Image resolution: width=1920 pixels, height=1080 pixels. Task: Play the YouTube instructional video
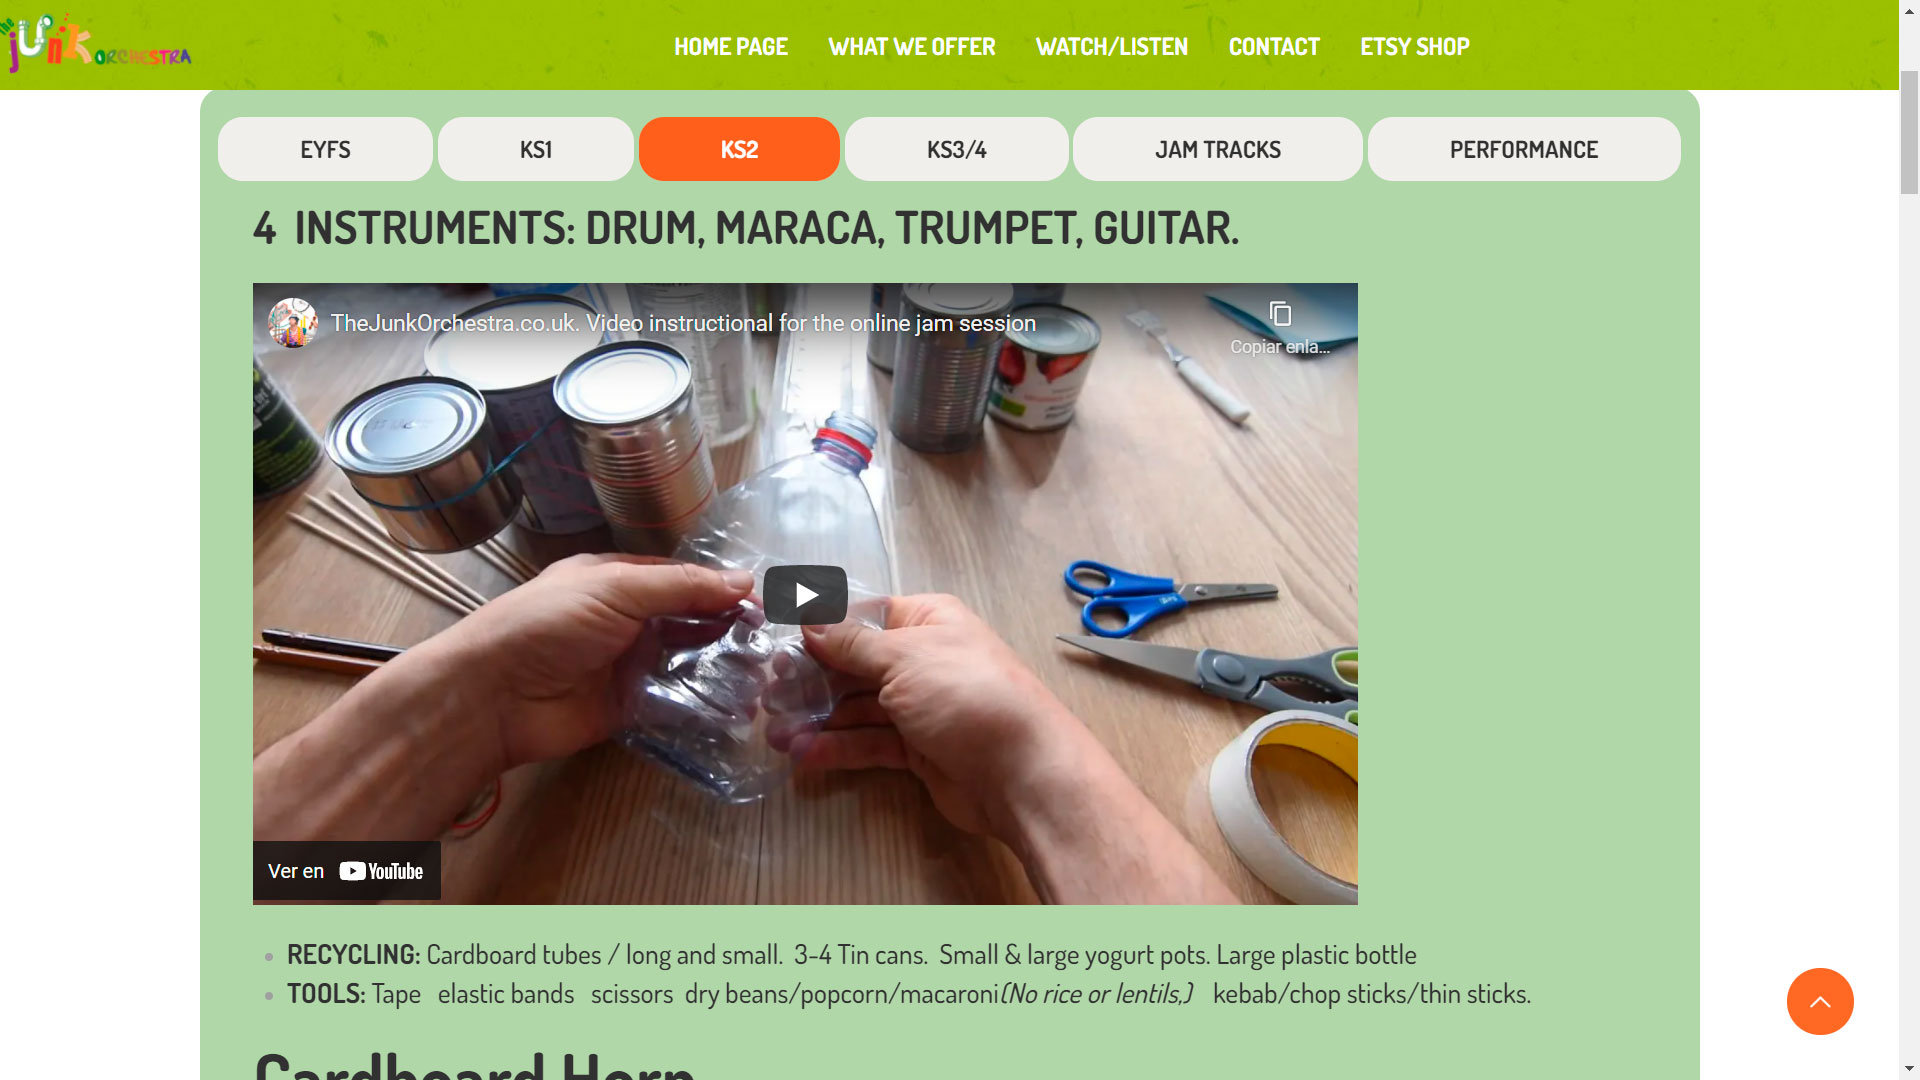pos(805,595)
